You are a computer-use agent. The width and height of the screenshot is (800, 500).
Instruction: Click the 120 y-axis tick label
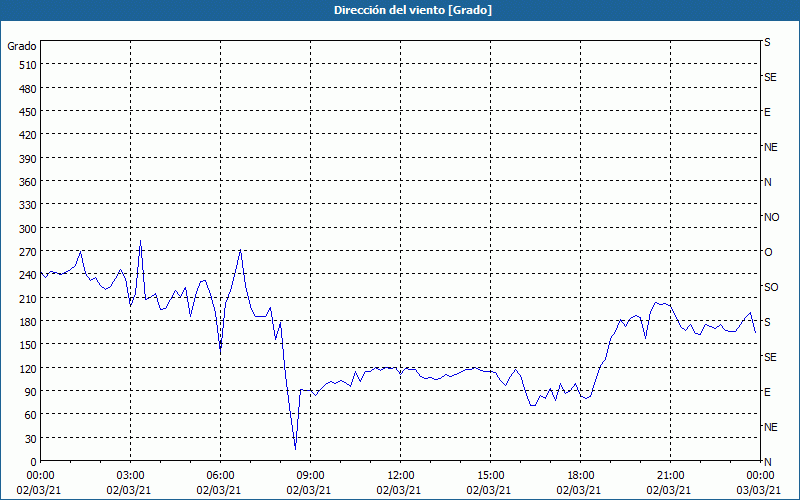point(28,368)
